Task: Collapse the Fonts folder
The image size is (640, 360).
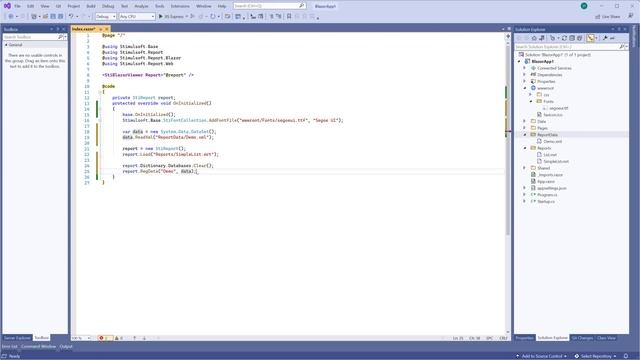Action: tap(531, 101)
